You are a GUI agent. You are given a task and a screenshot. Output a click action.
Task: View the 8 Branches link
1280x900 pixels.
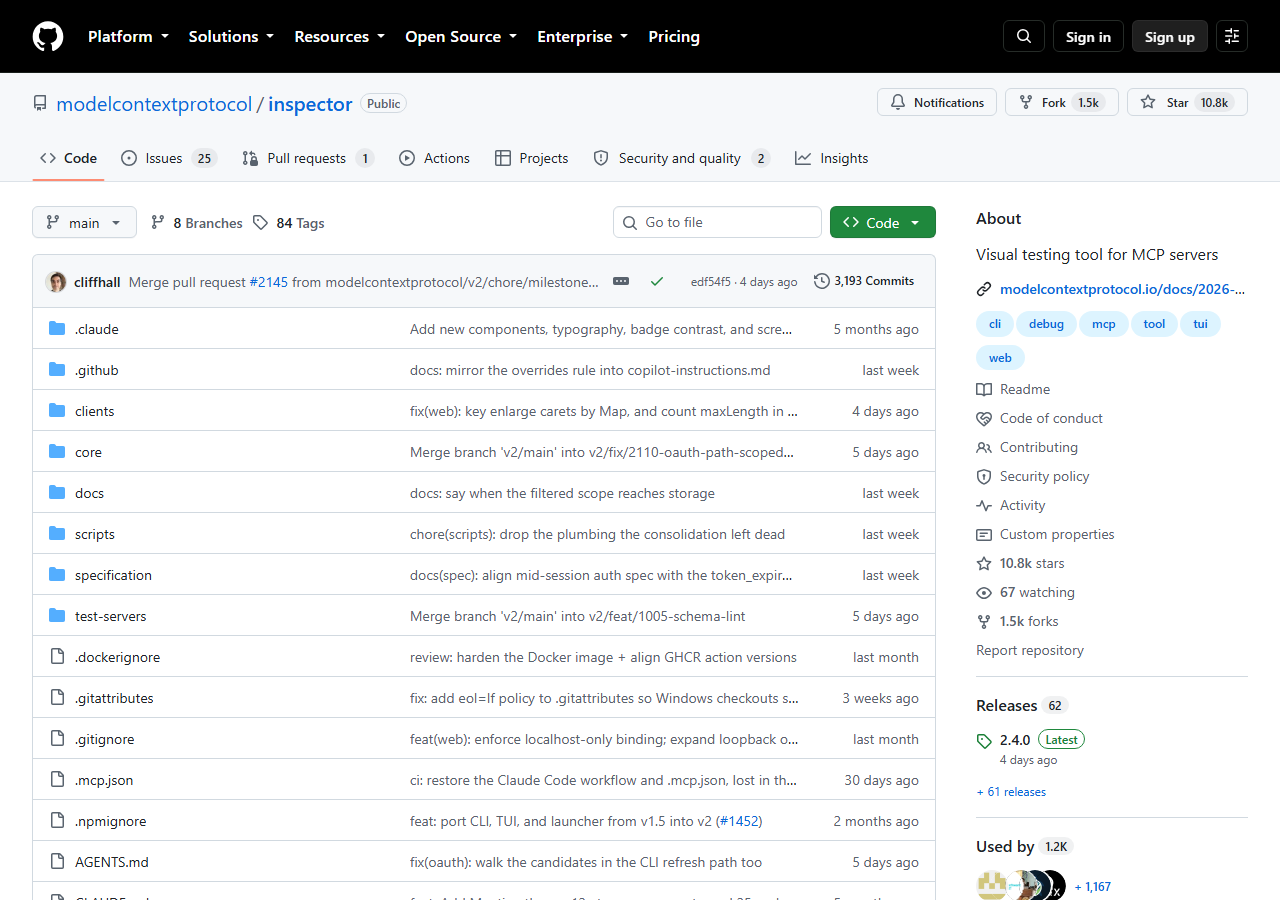tap(196, 223)
